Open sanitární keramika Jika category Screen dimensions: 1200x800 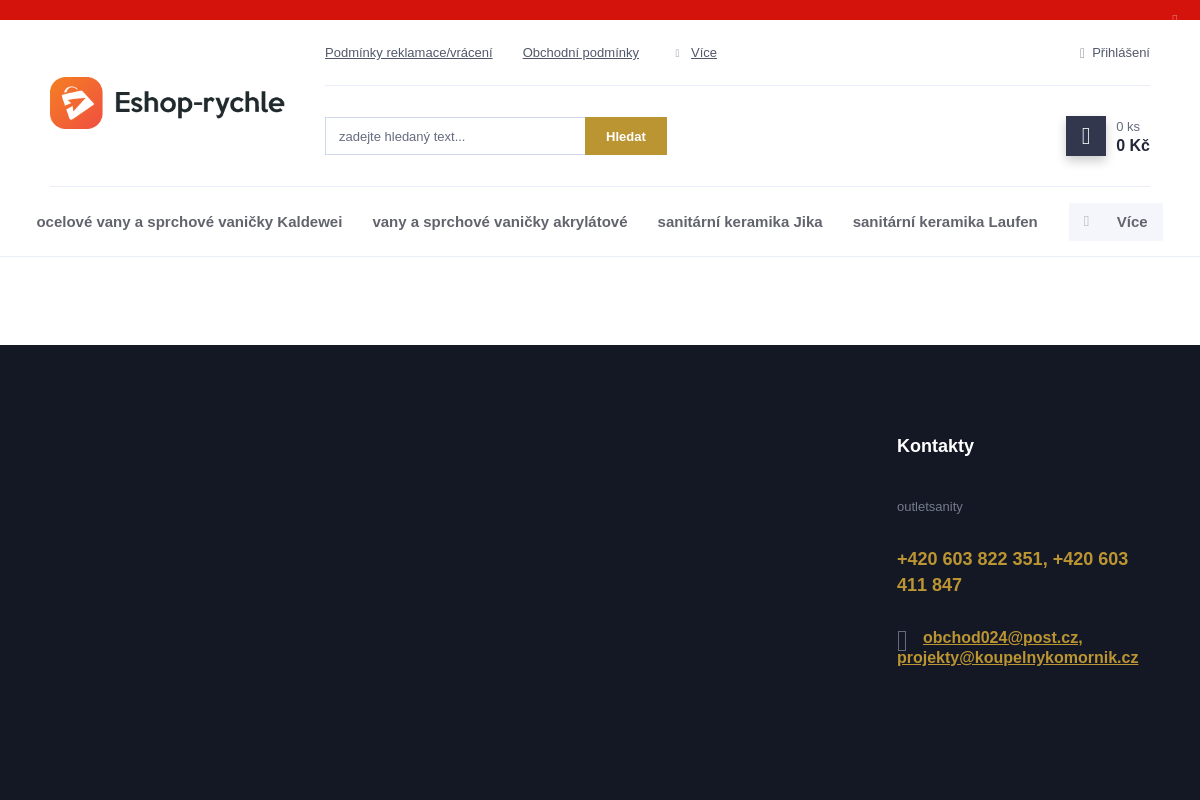[x=740, y=222]
